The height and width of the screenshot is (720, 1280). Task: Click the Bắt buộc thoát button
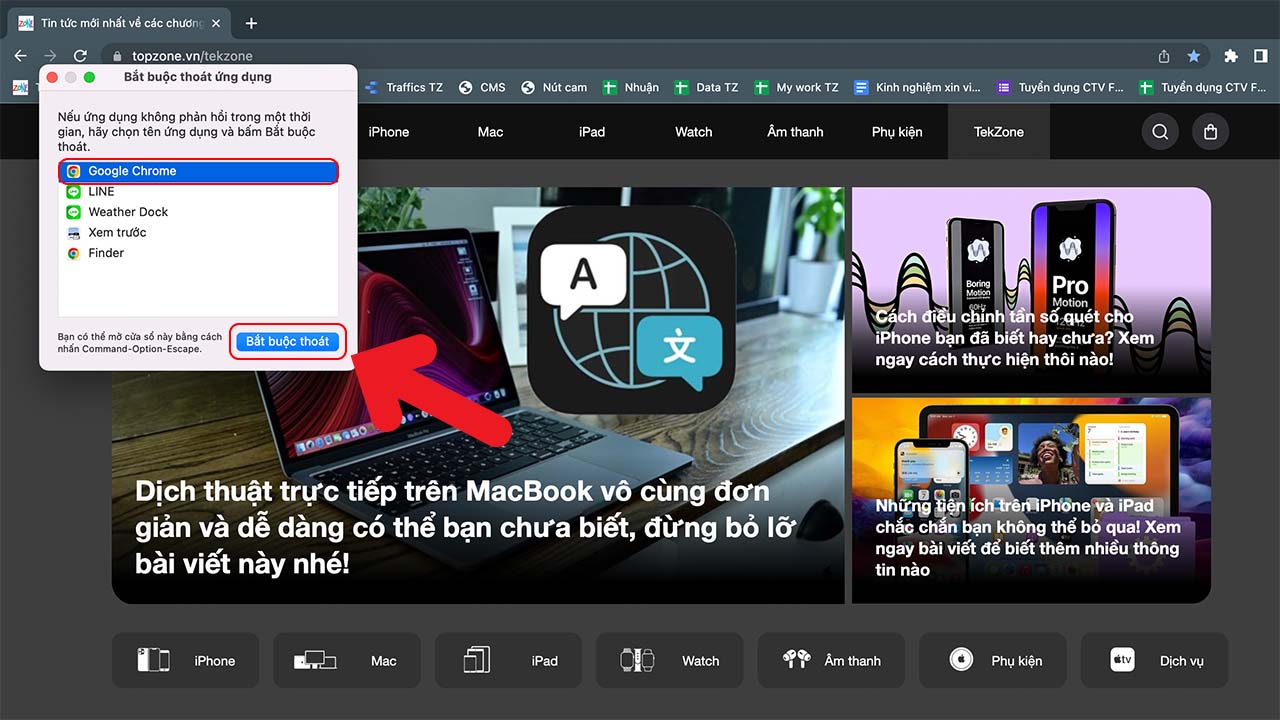[287, 341]
